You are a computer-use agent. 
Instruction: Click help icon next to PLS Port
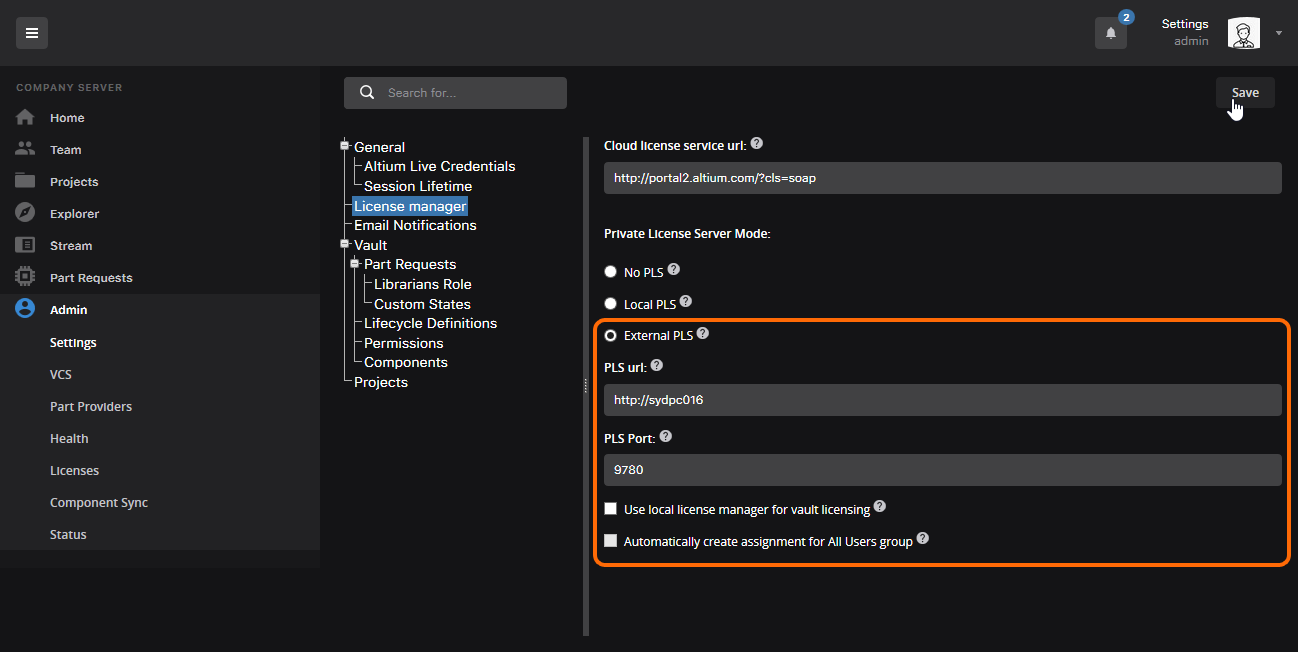pos(666,437)
